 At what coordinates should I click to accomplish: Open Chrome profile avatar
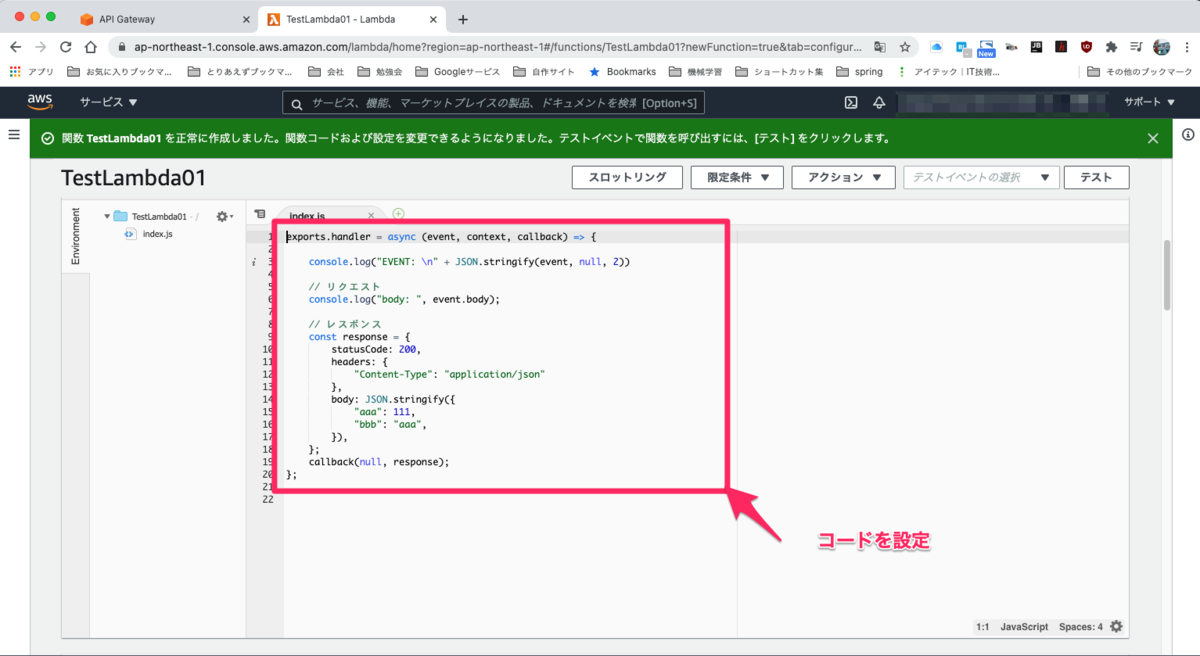[x=1161, y=47]
